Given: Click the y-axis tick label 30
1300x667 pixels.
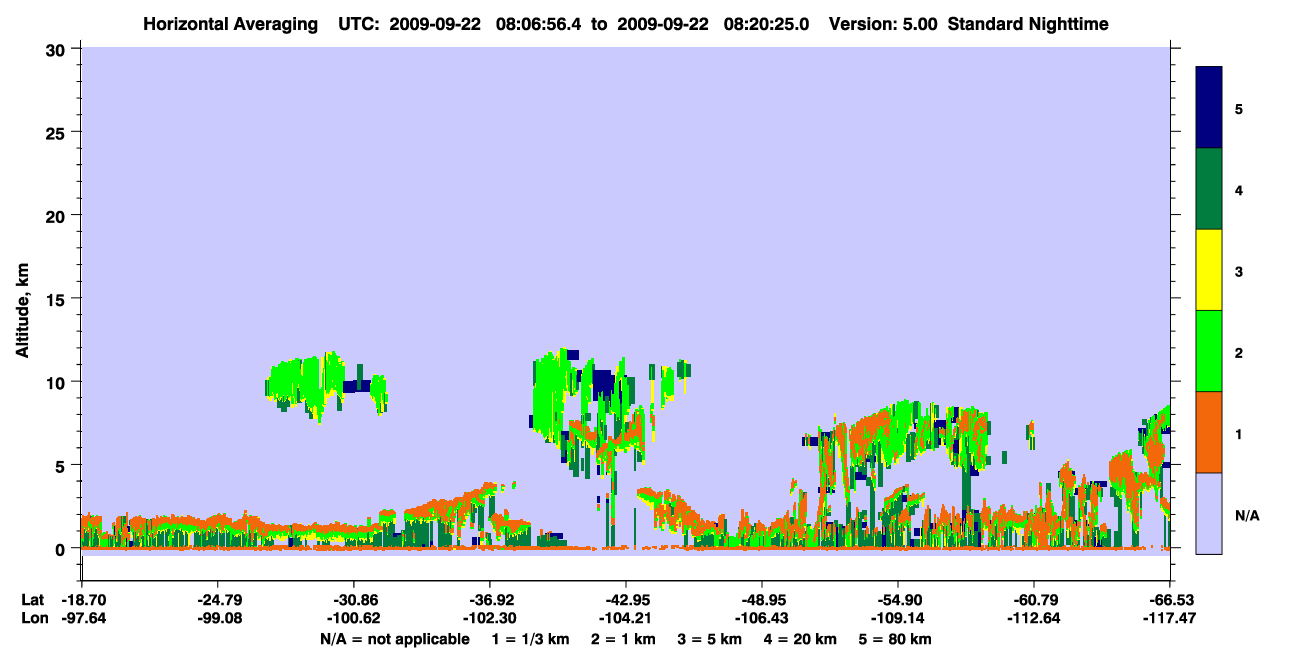Looking at the screenshot, I should pyautogui.click(x=56, y=49).
